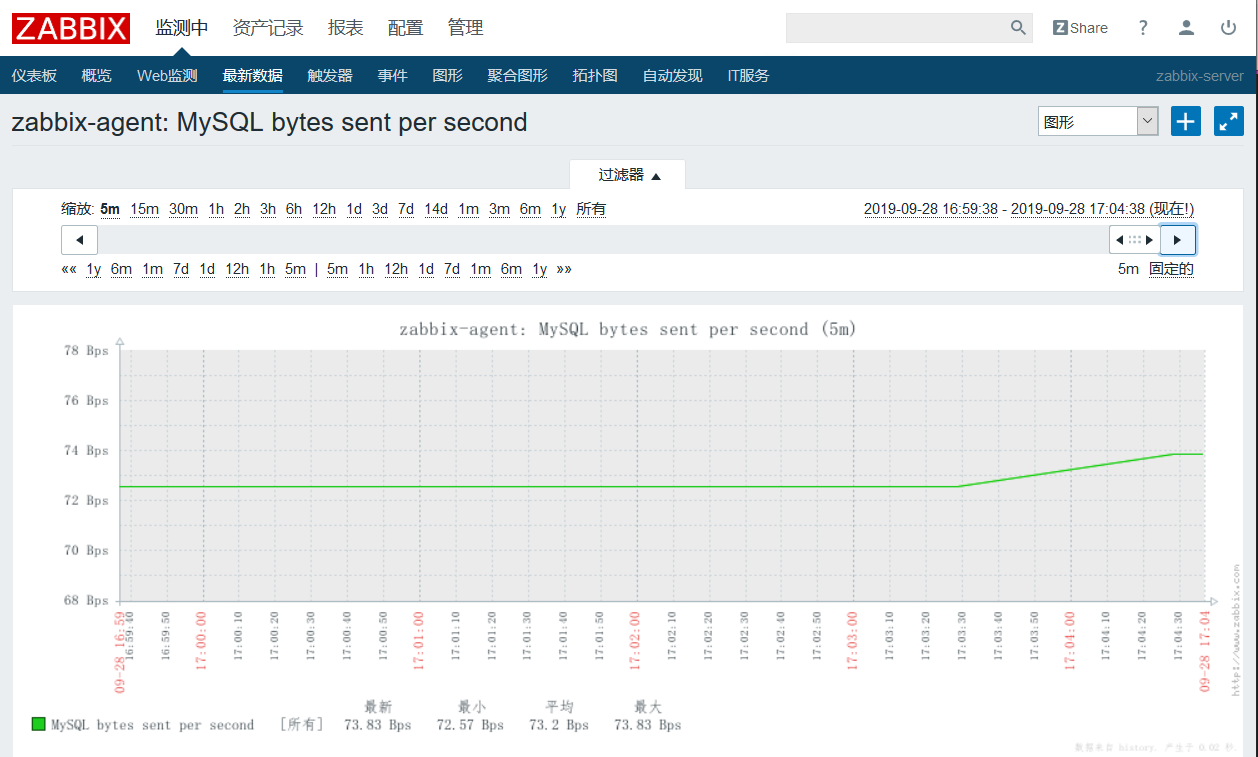Go to 触发器 submenu
This screenshot has width=1258, height=757.
330,75
